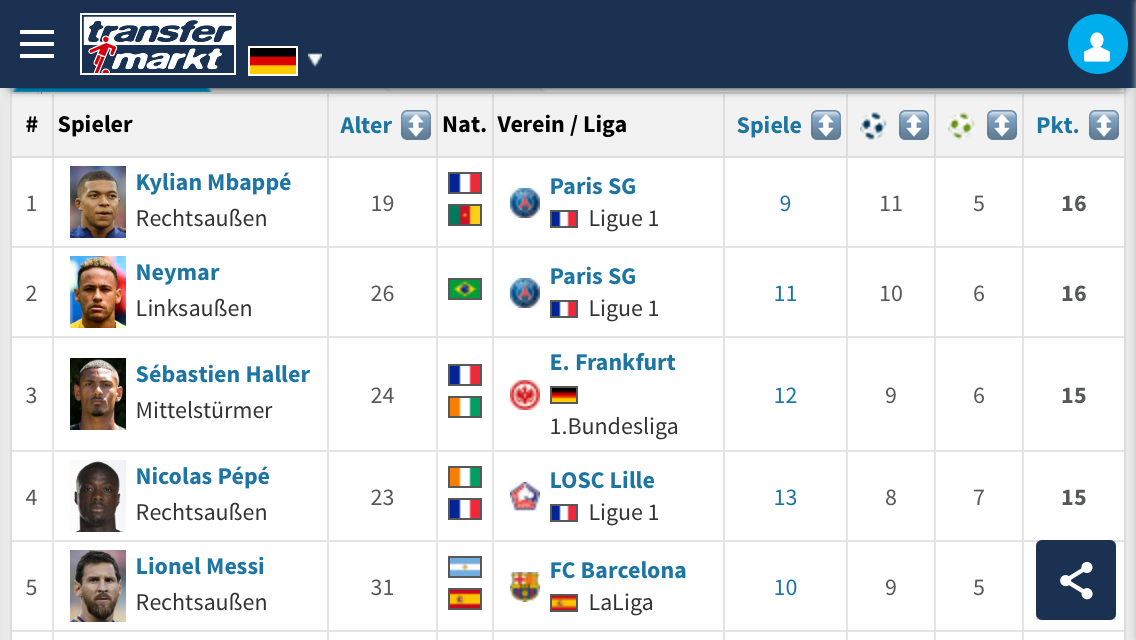Image resolution: width=1136 pixels, height=640 pixels.
Task: Open the hamburger navigation menu
Action: click(x=37, y=44)
